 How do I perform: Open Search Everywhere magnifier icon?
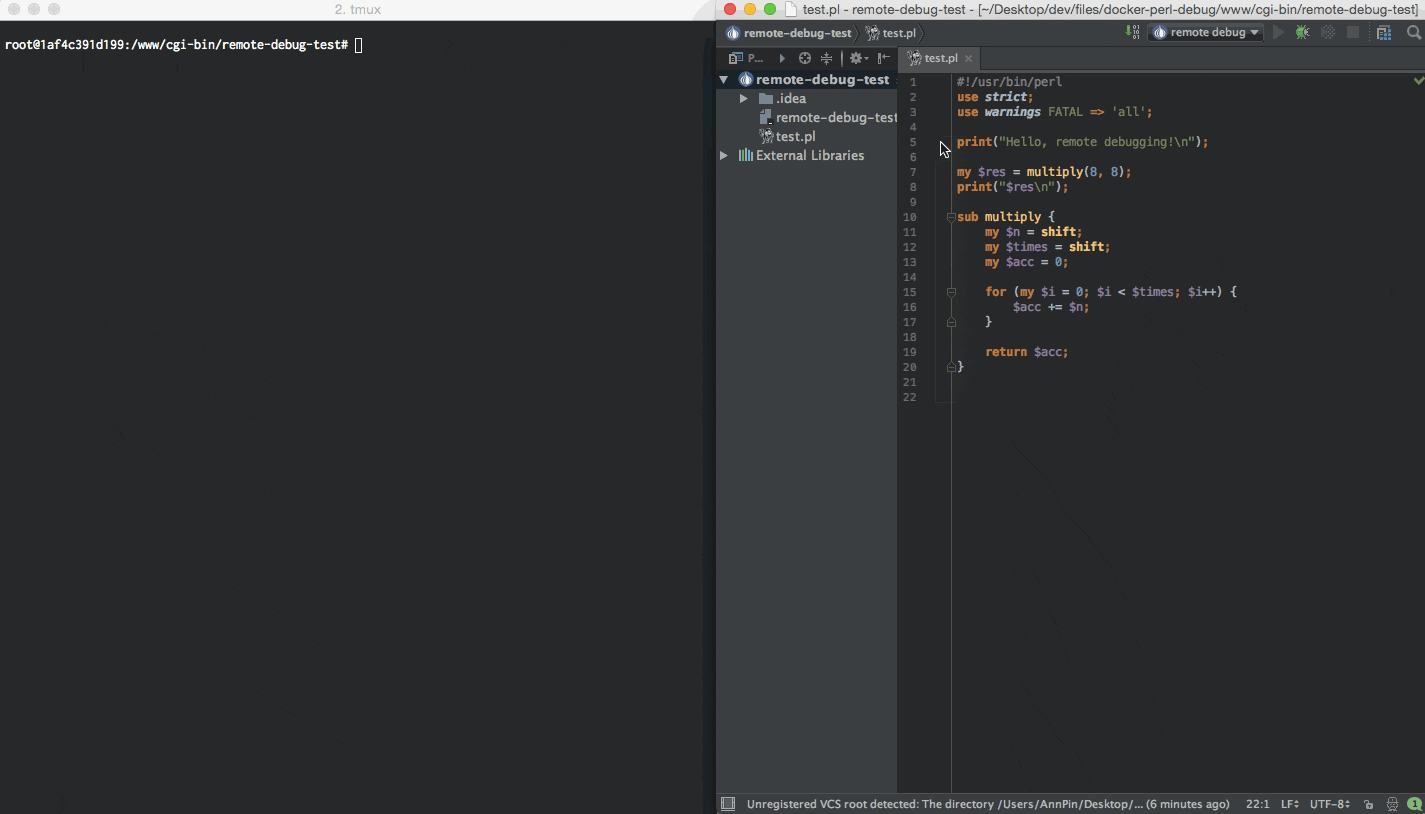(1413, 32)
